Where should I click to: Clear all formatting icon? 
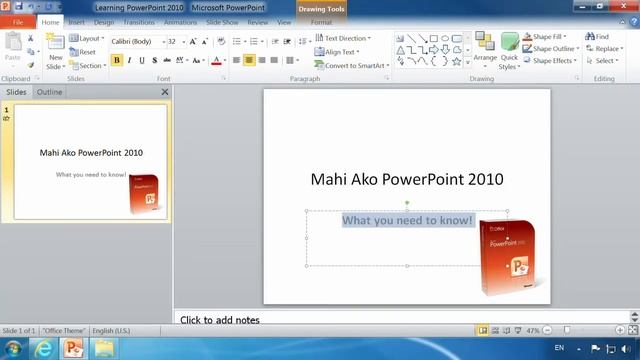tap(221, 41)
